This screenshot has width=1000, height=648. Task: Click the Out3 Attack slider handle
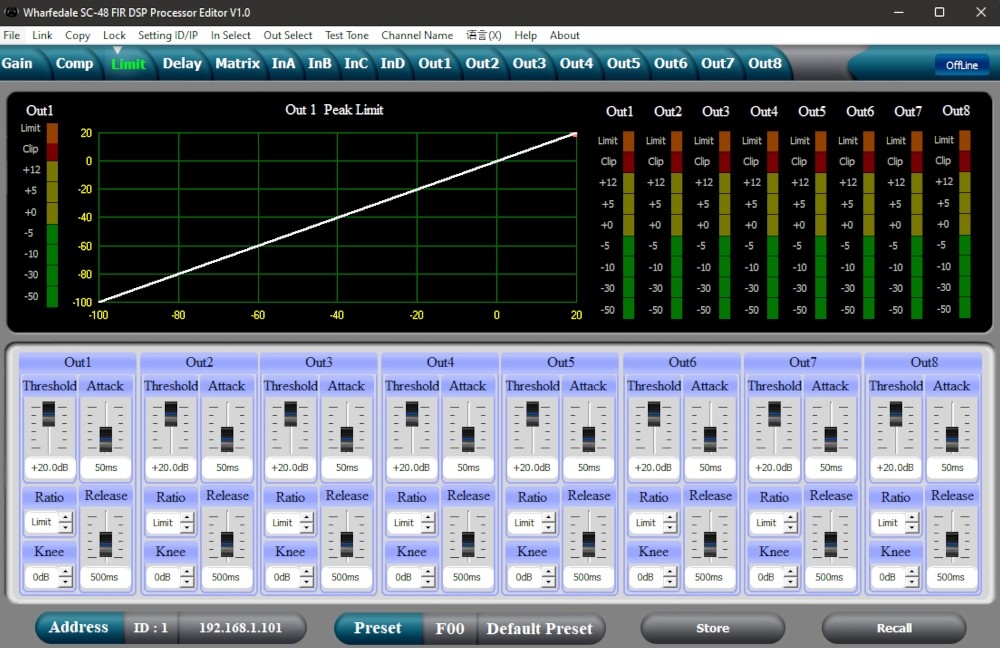(x=347, y=439)
